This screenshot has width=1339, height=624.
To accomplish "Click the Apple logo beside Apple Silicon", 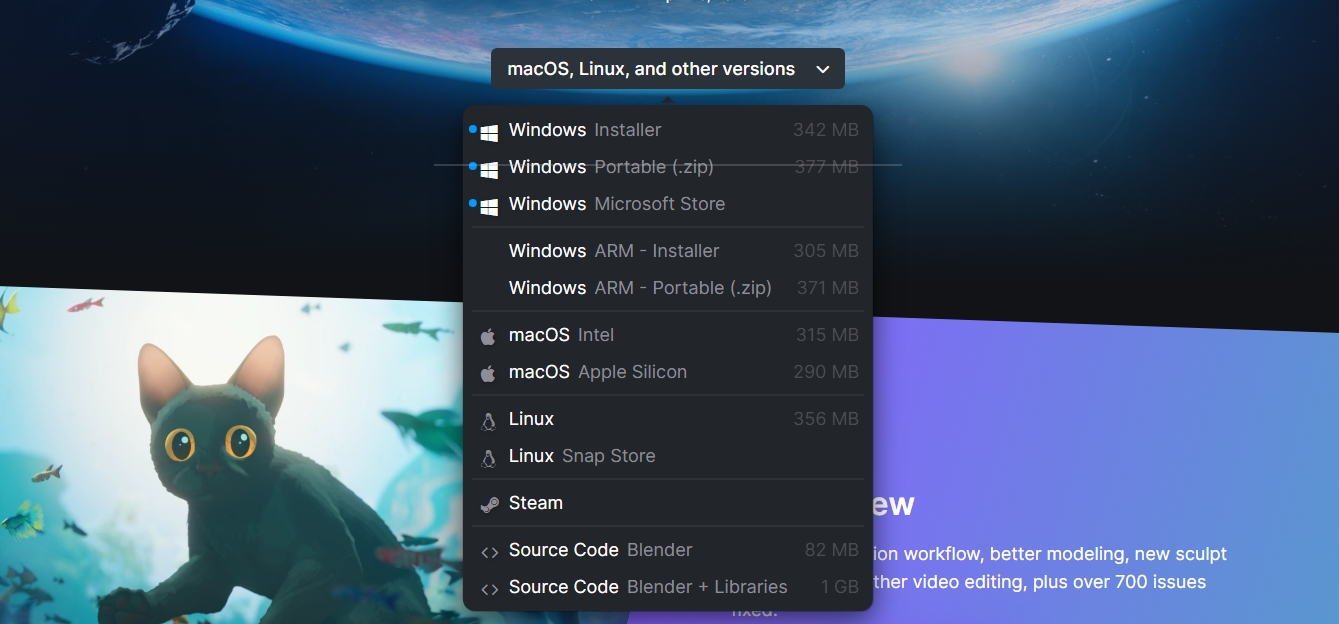I will coord(488,373).
